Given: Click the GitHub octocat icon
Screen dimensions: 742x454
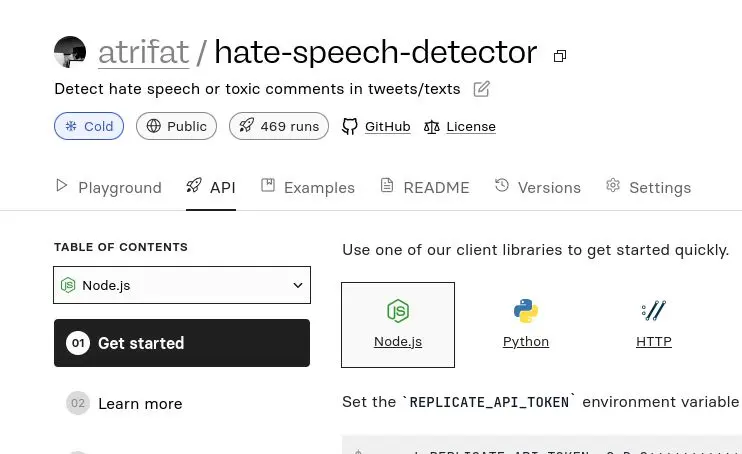Looking at the screenshot, I should (350, 126).
